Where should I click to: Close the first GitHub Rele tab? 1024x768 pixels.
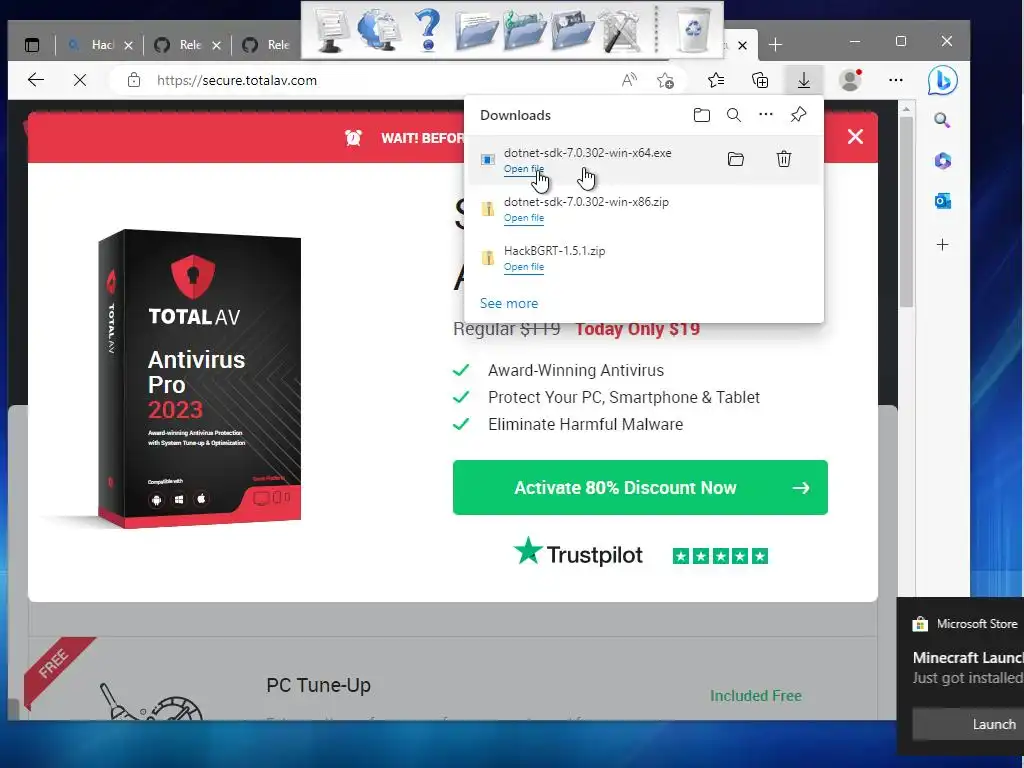(216, 45)
